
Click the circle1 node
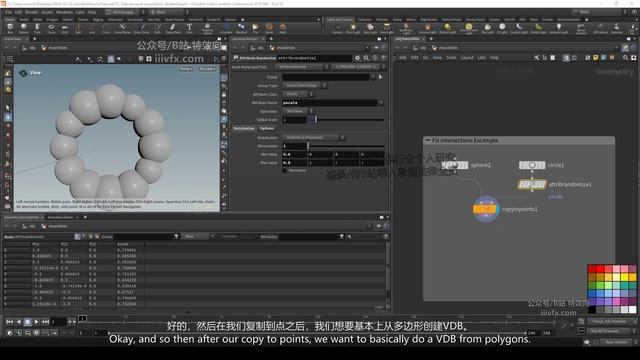click(532, 165)
